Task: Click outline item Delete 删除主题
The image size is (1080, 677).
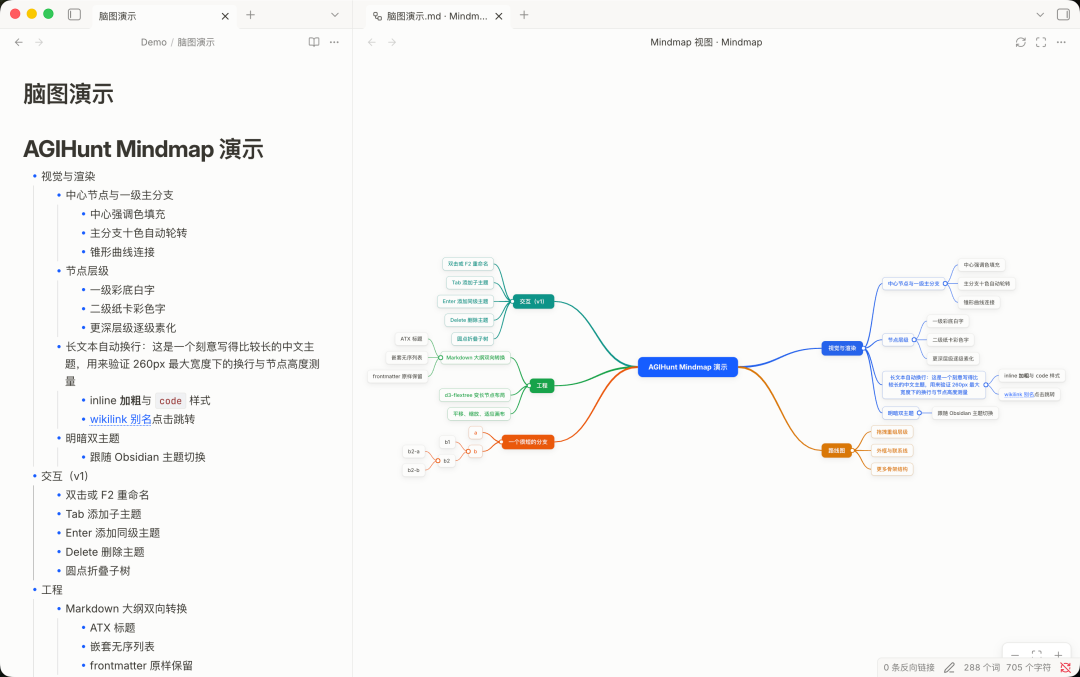Action: [x=105, y=552]
